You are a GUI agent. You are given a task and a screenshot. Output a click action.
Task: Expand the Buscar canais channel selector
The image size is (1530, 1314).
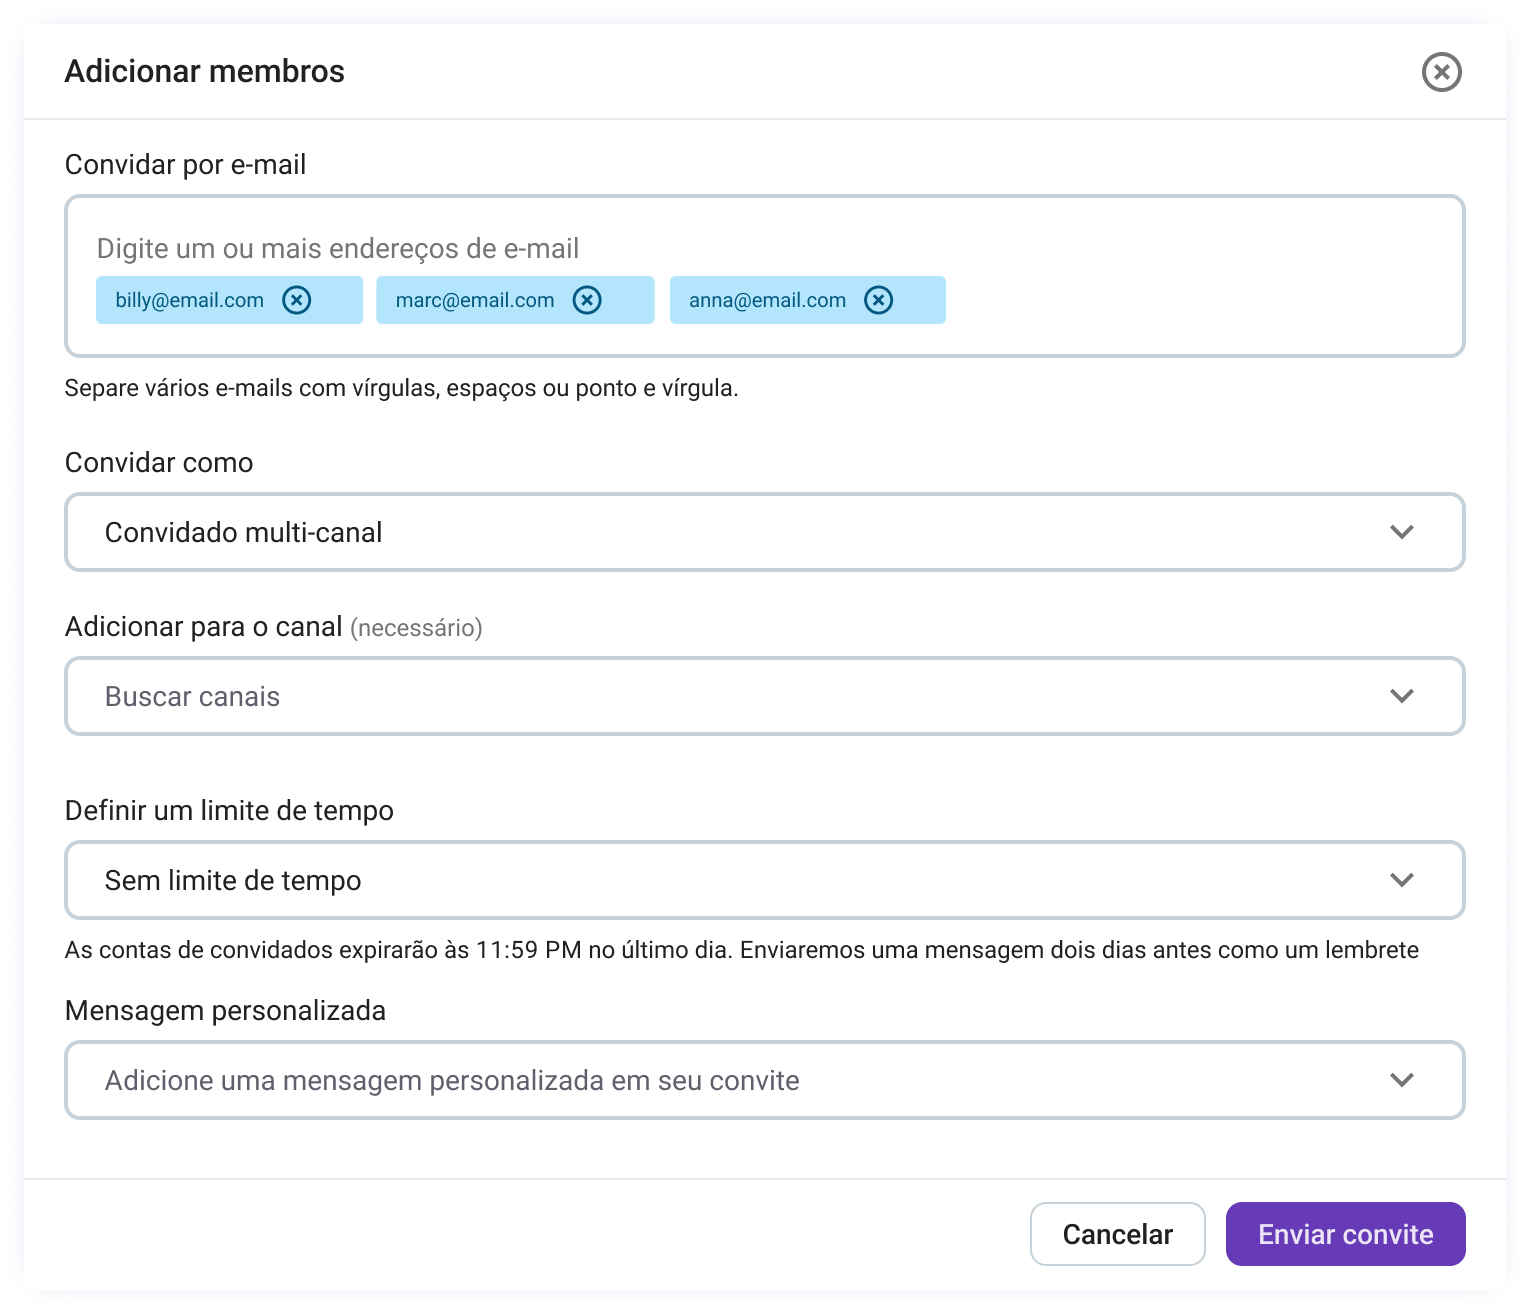tap(700, 696)
